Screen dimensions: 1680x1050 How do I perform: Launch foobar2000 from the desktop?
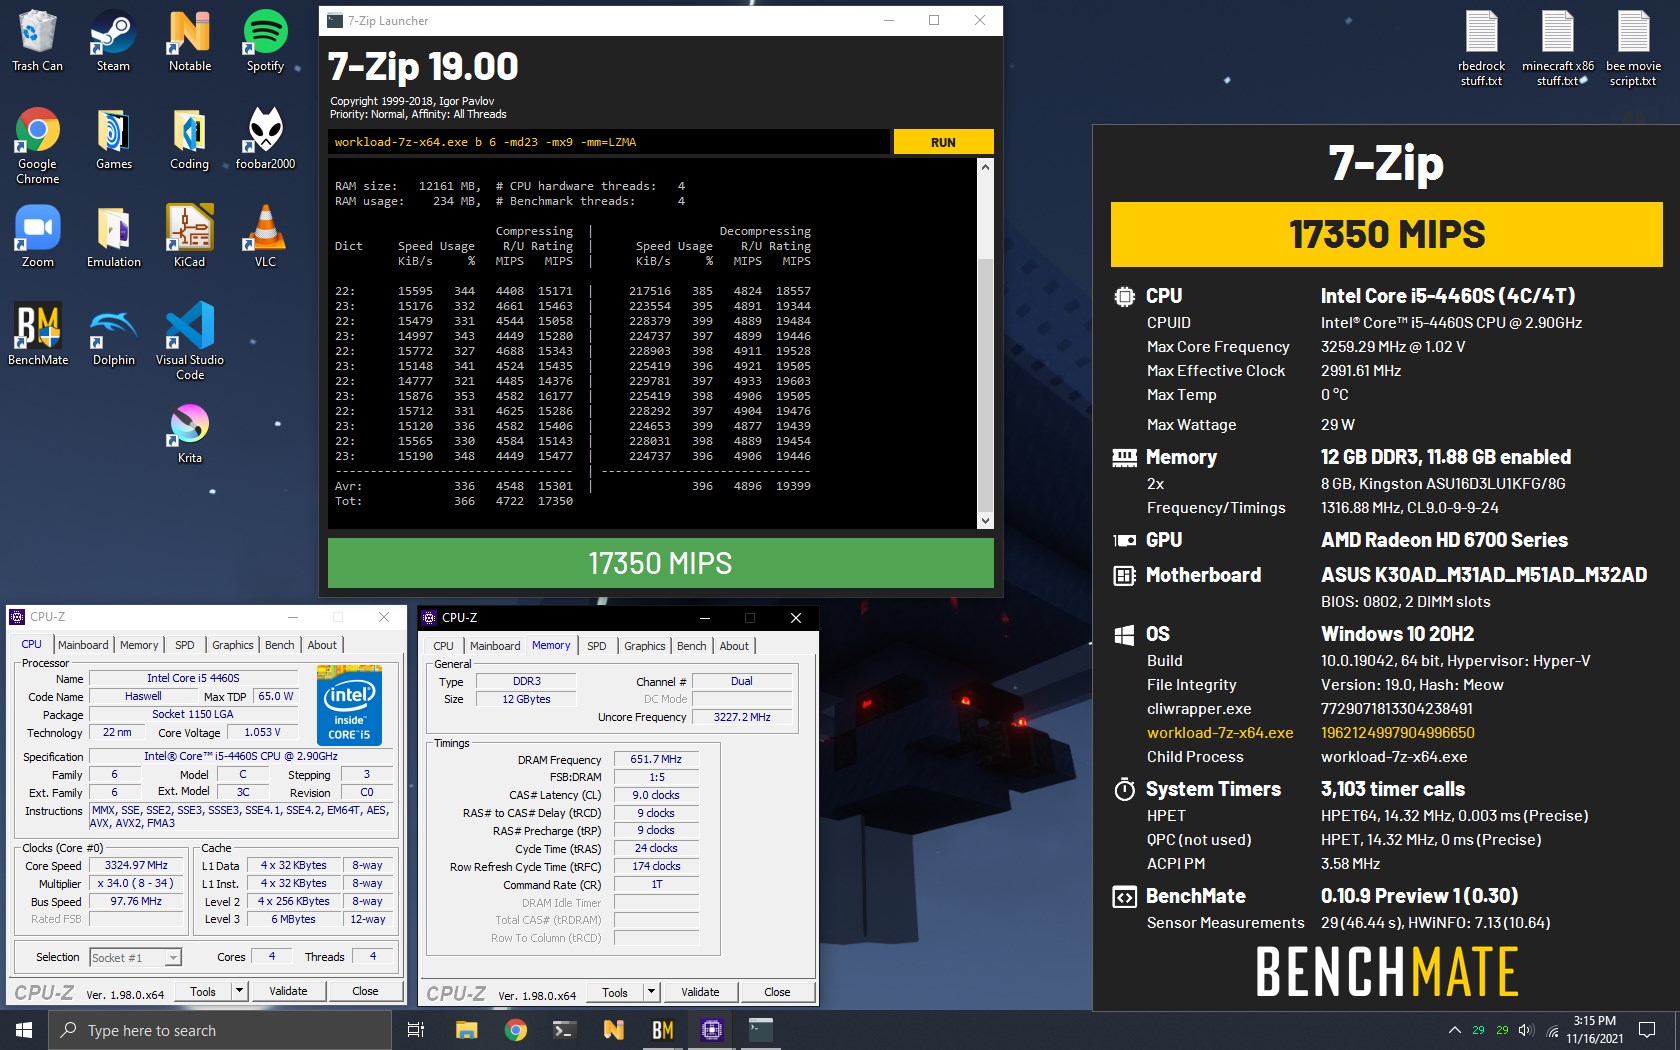pos(265,138)
